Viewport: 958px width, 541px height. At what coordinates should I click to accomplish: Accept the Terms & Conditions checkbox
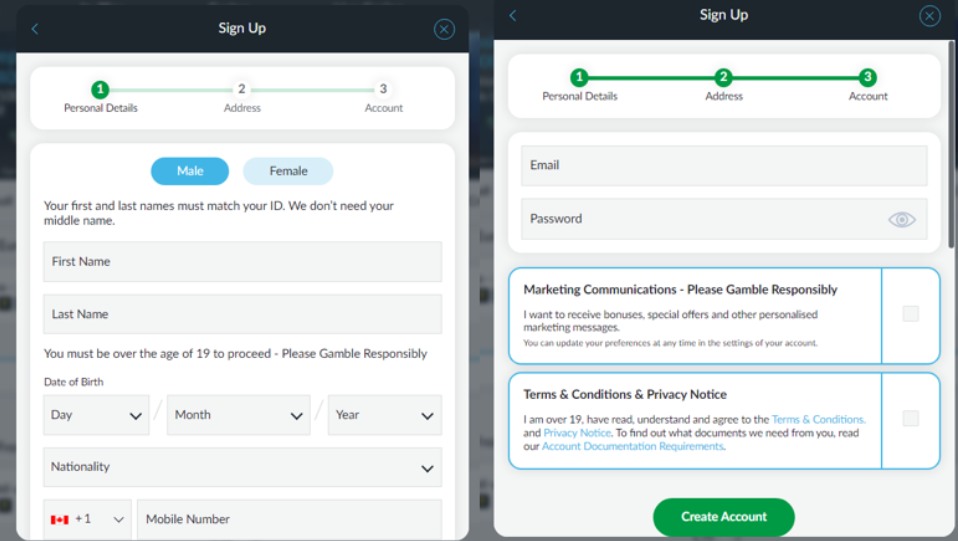tap(910, 418)
